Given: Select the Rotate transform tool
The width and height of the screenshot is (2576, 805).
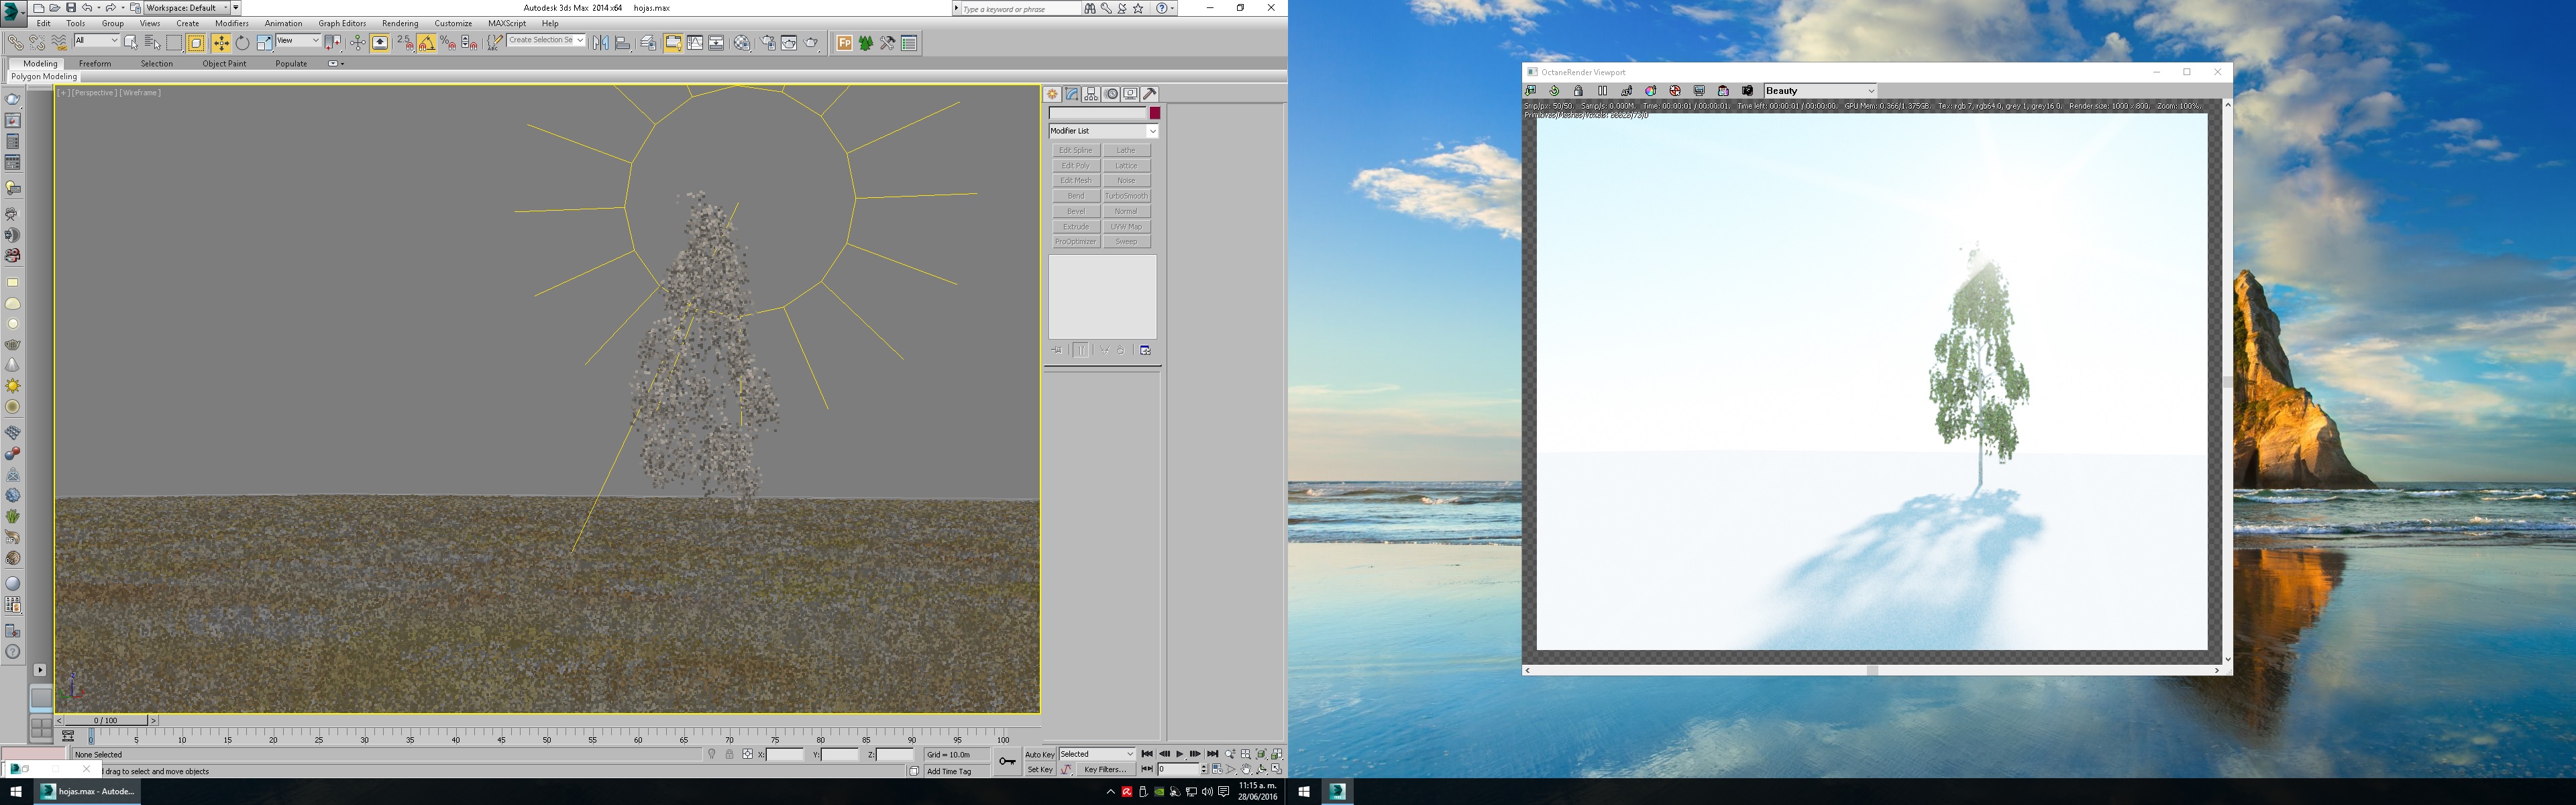Looking at the screenshot, I should 242,43.
